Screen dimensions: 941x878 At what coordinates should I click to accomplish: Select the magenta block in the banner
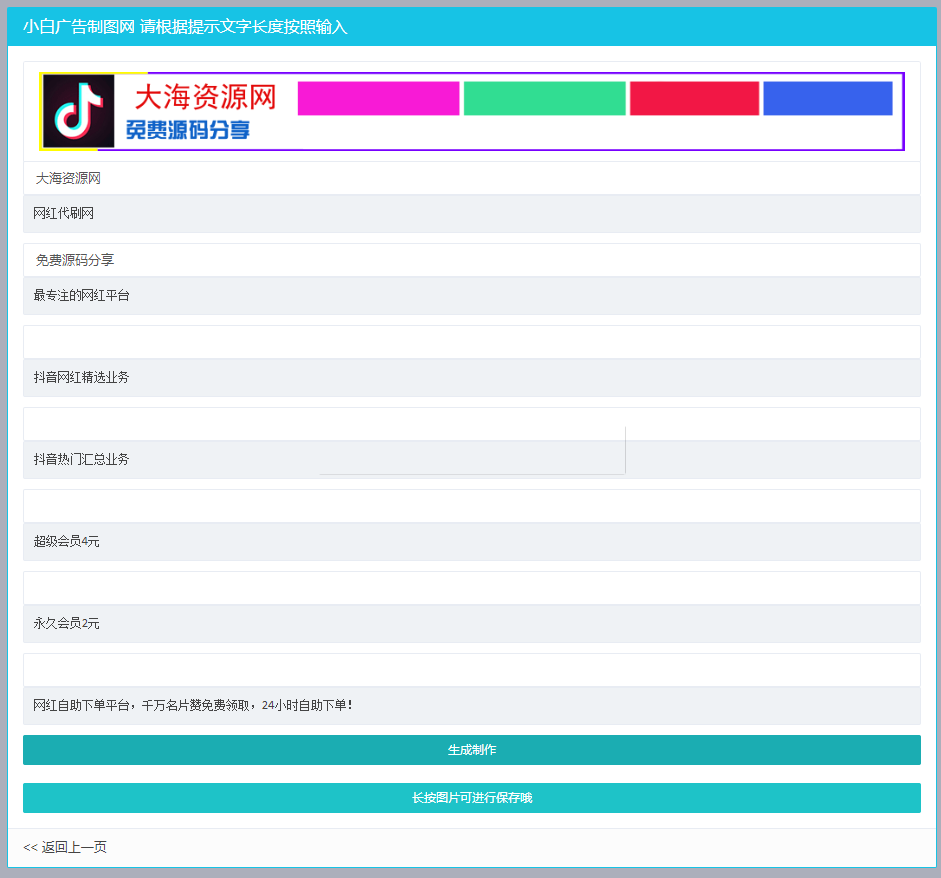click(378, 98)
